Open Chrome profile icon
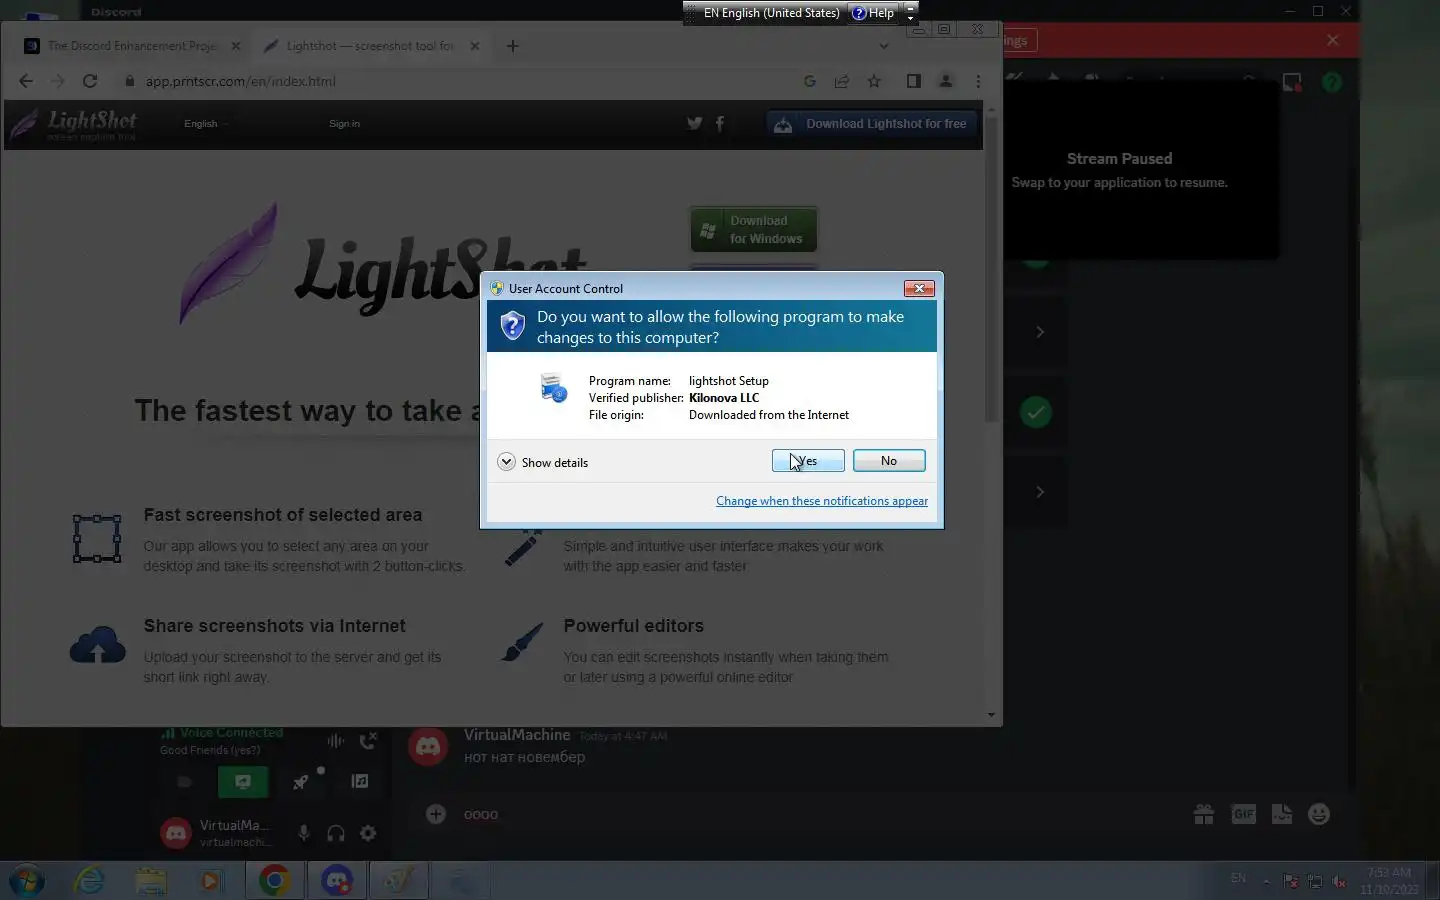Image resolution: width=1440 pixels, height=900 pixels. 946,81
